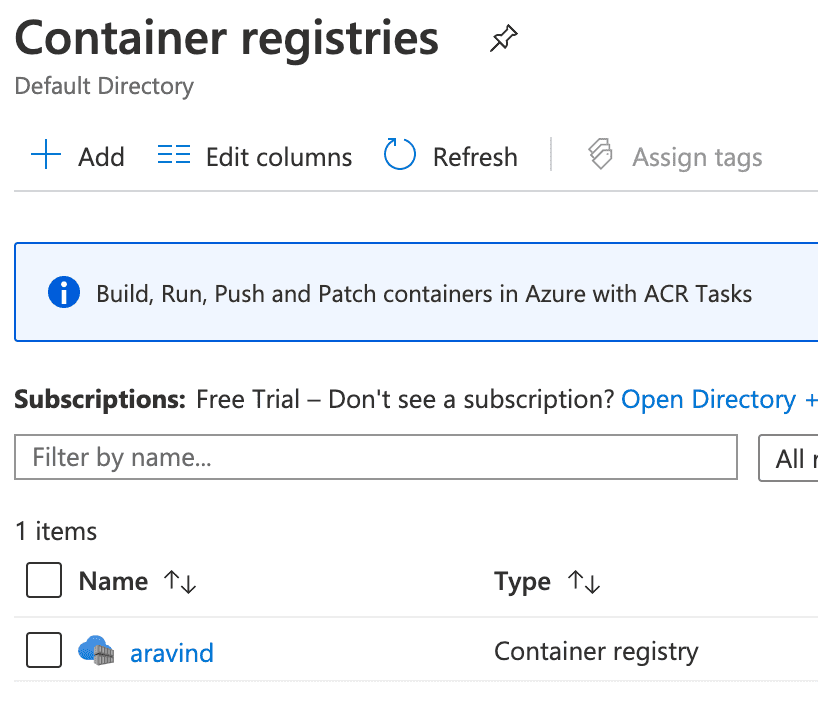Open the 'All r...' filter dropdown
The image size is (818, 706).
click(x=789, y=458)
